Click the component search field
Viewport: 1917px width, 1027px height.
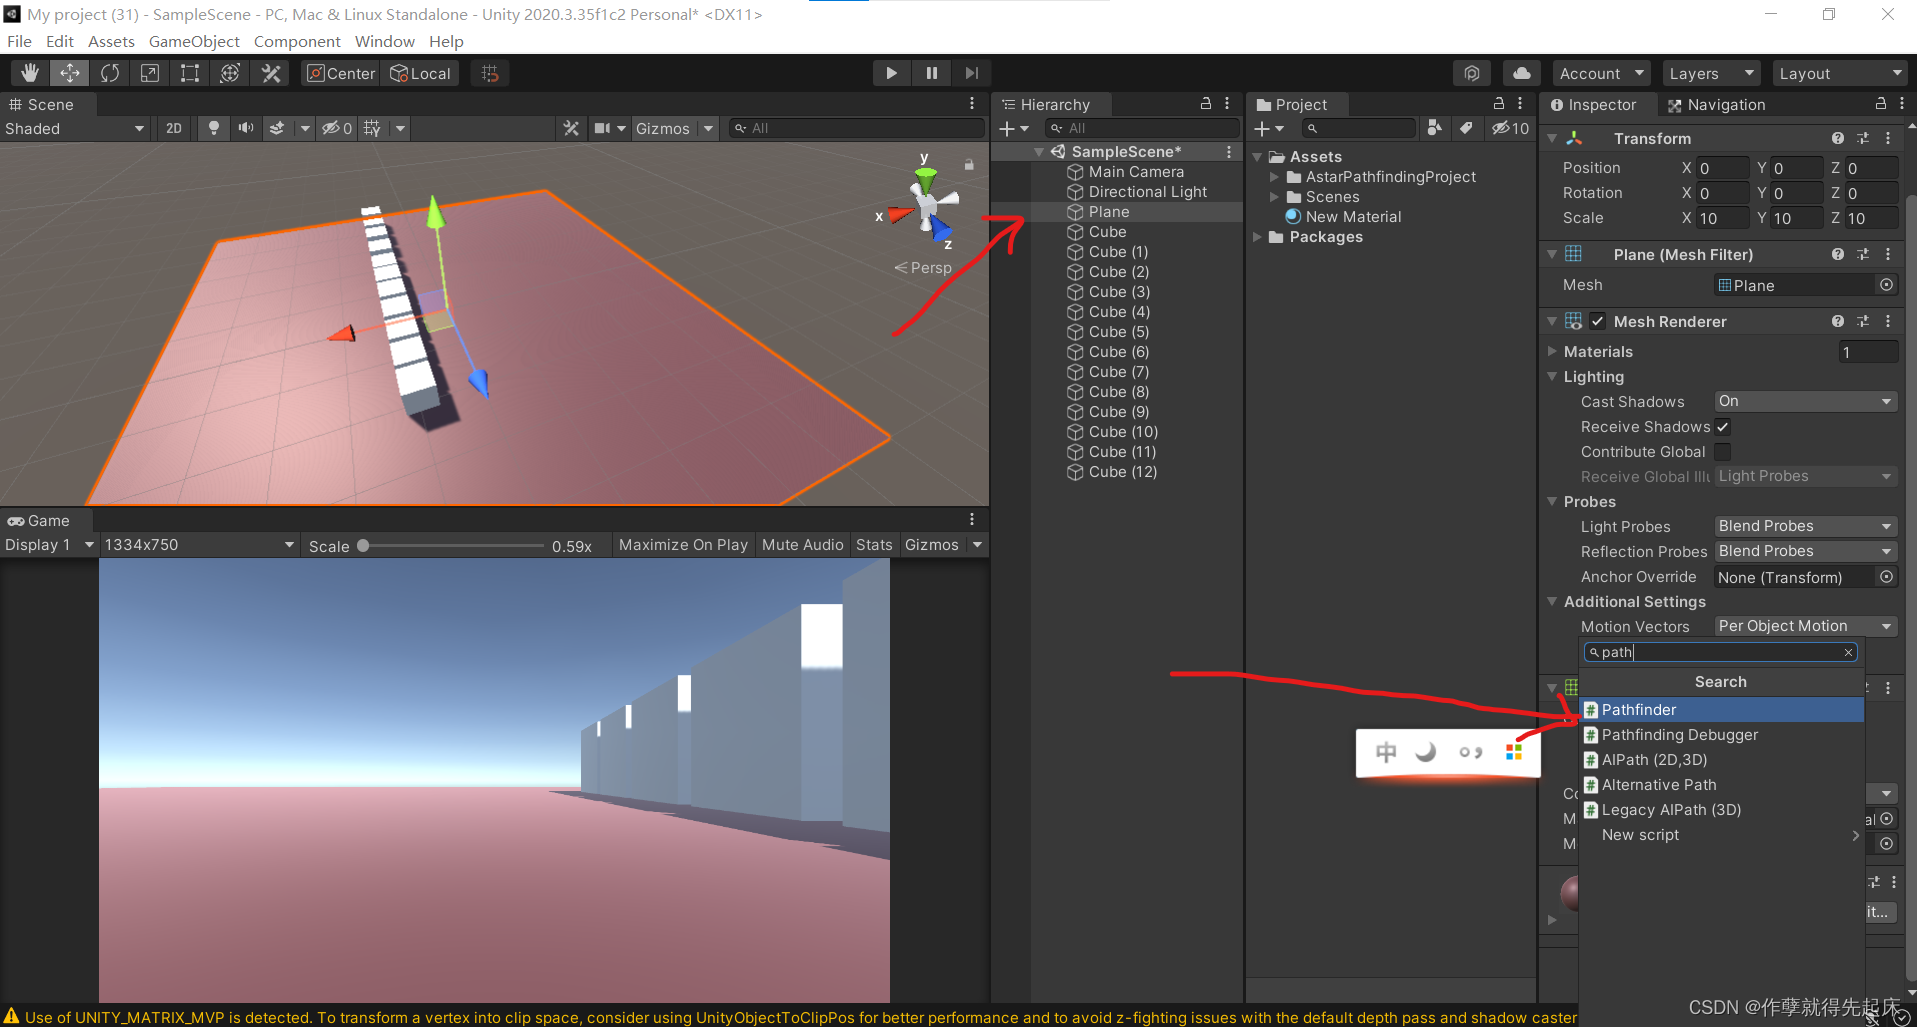(1720, 652)
